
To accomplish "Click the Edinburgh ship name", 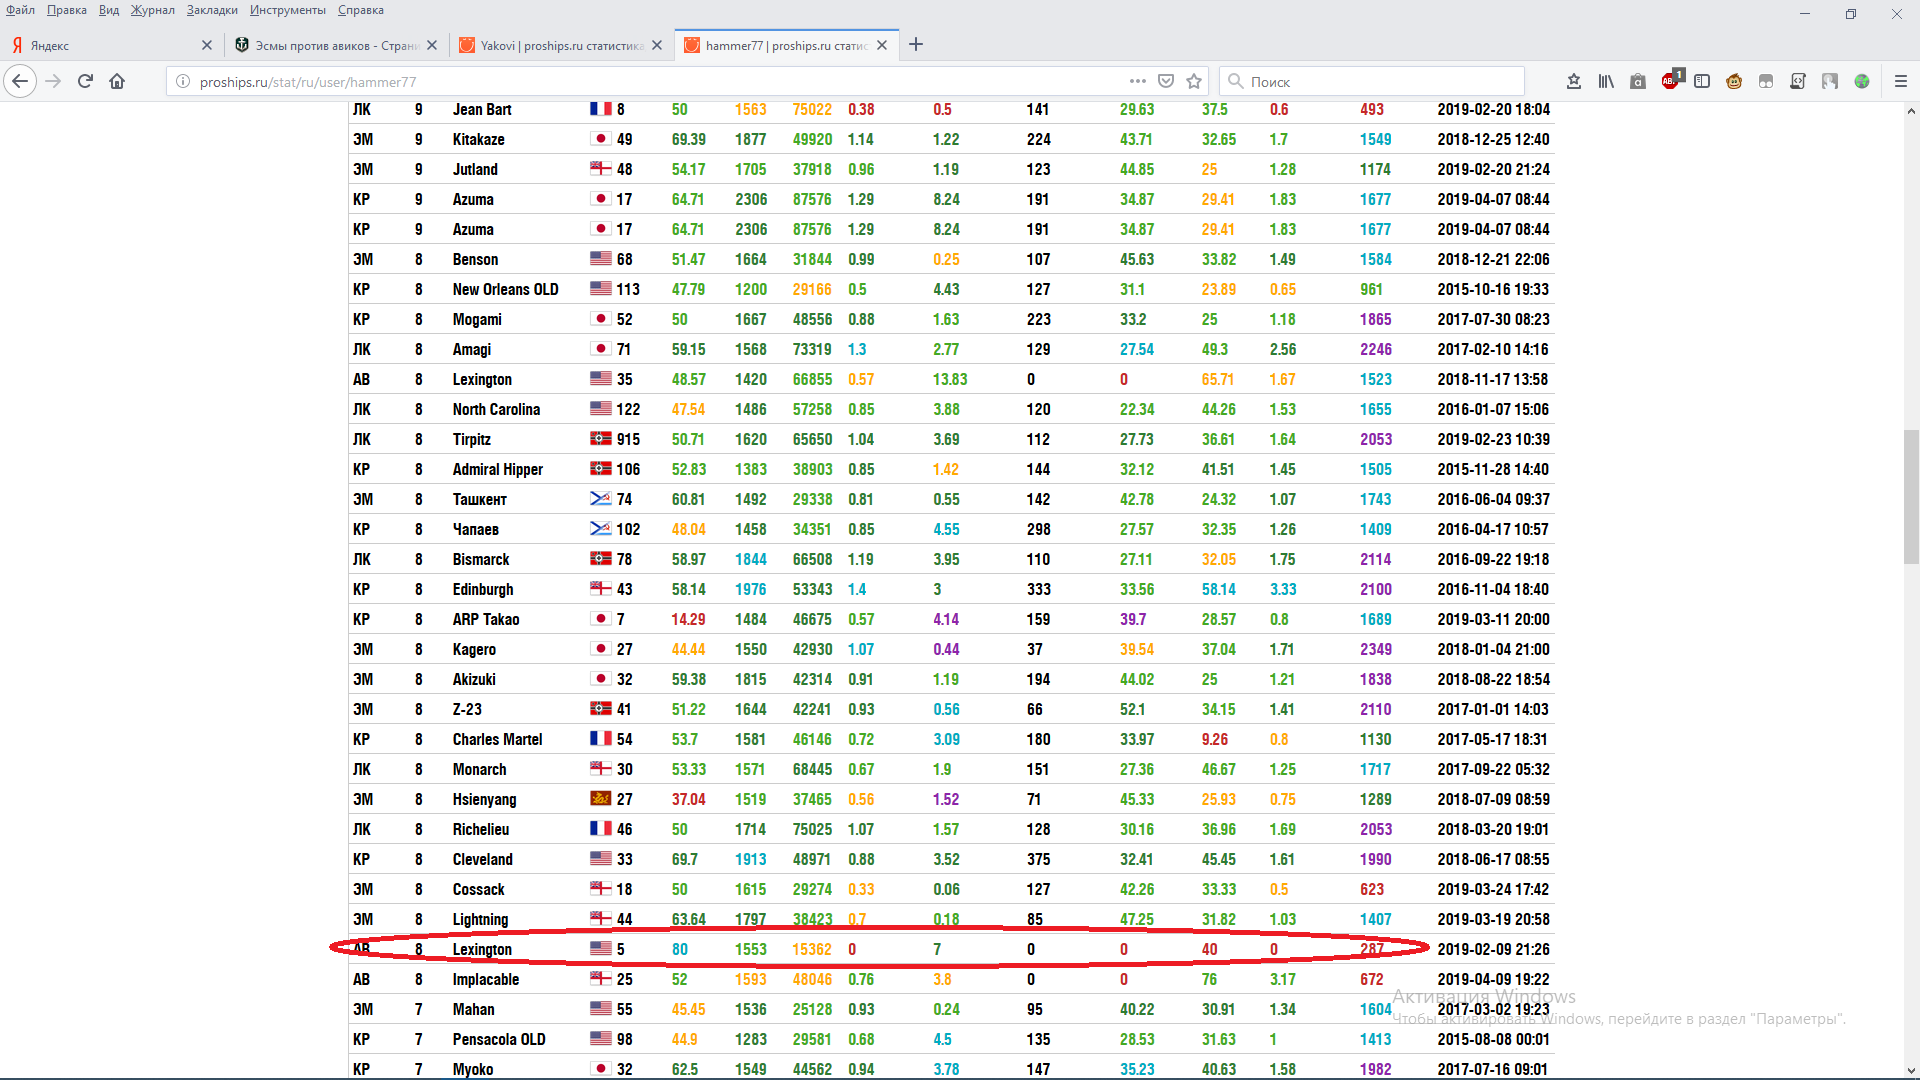I will coord(483,589).
